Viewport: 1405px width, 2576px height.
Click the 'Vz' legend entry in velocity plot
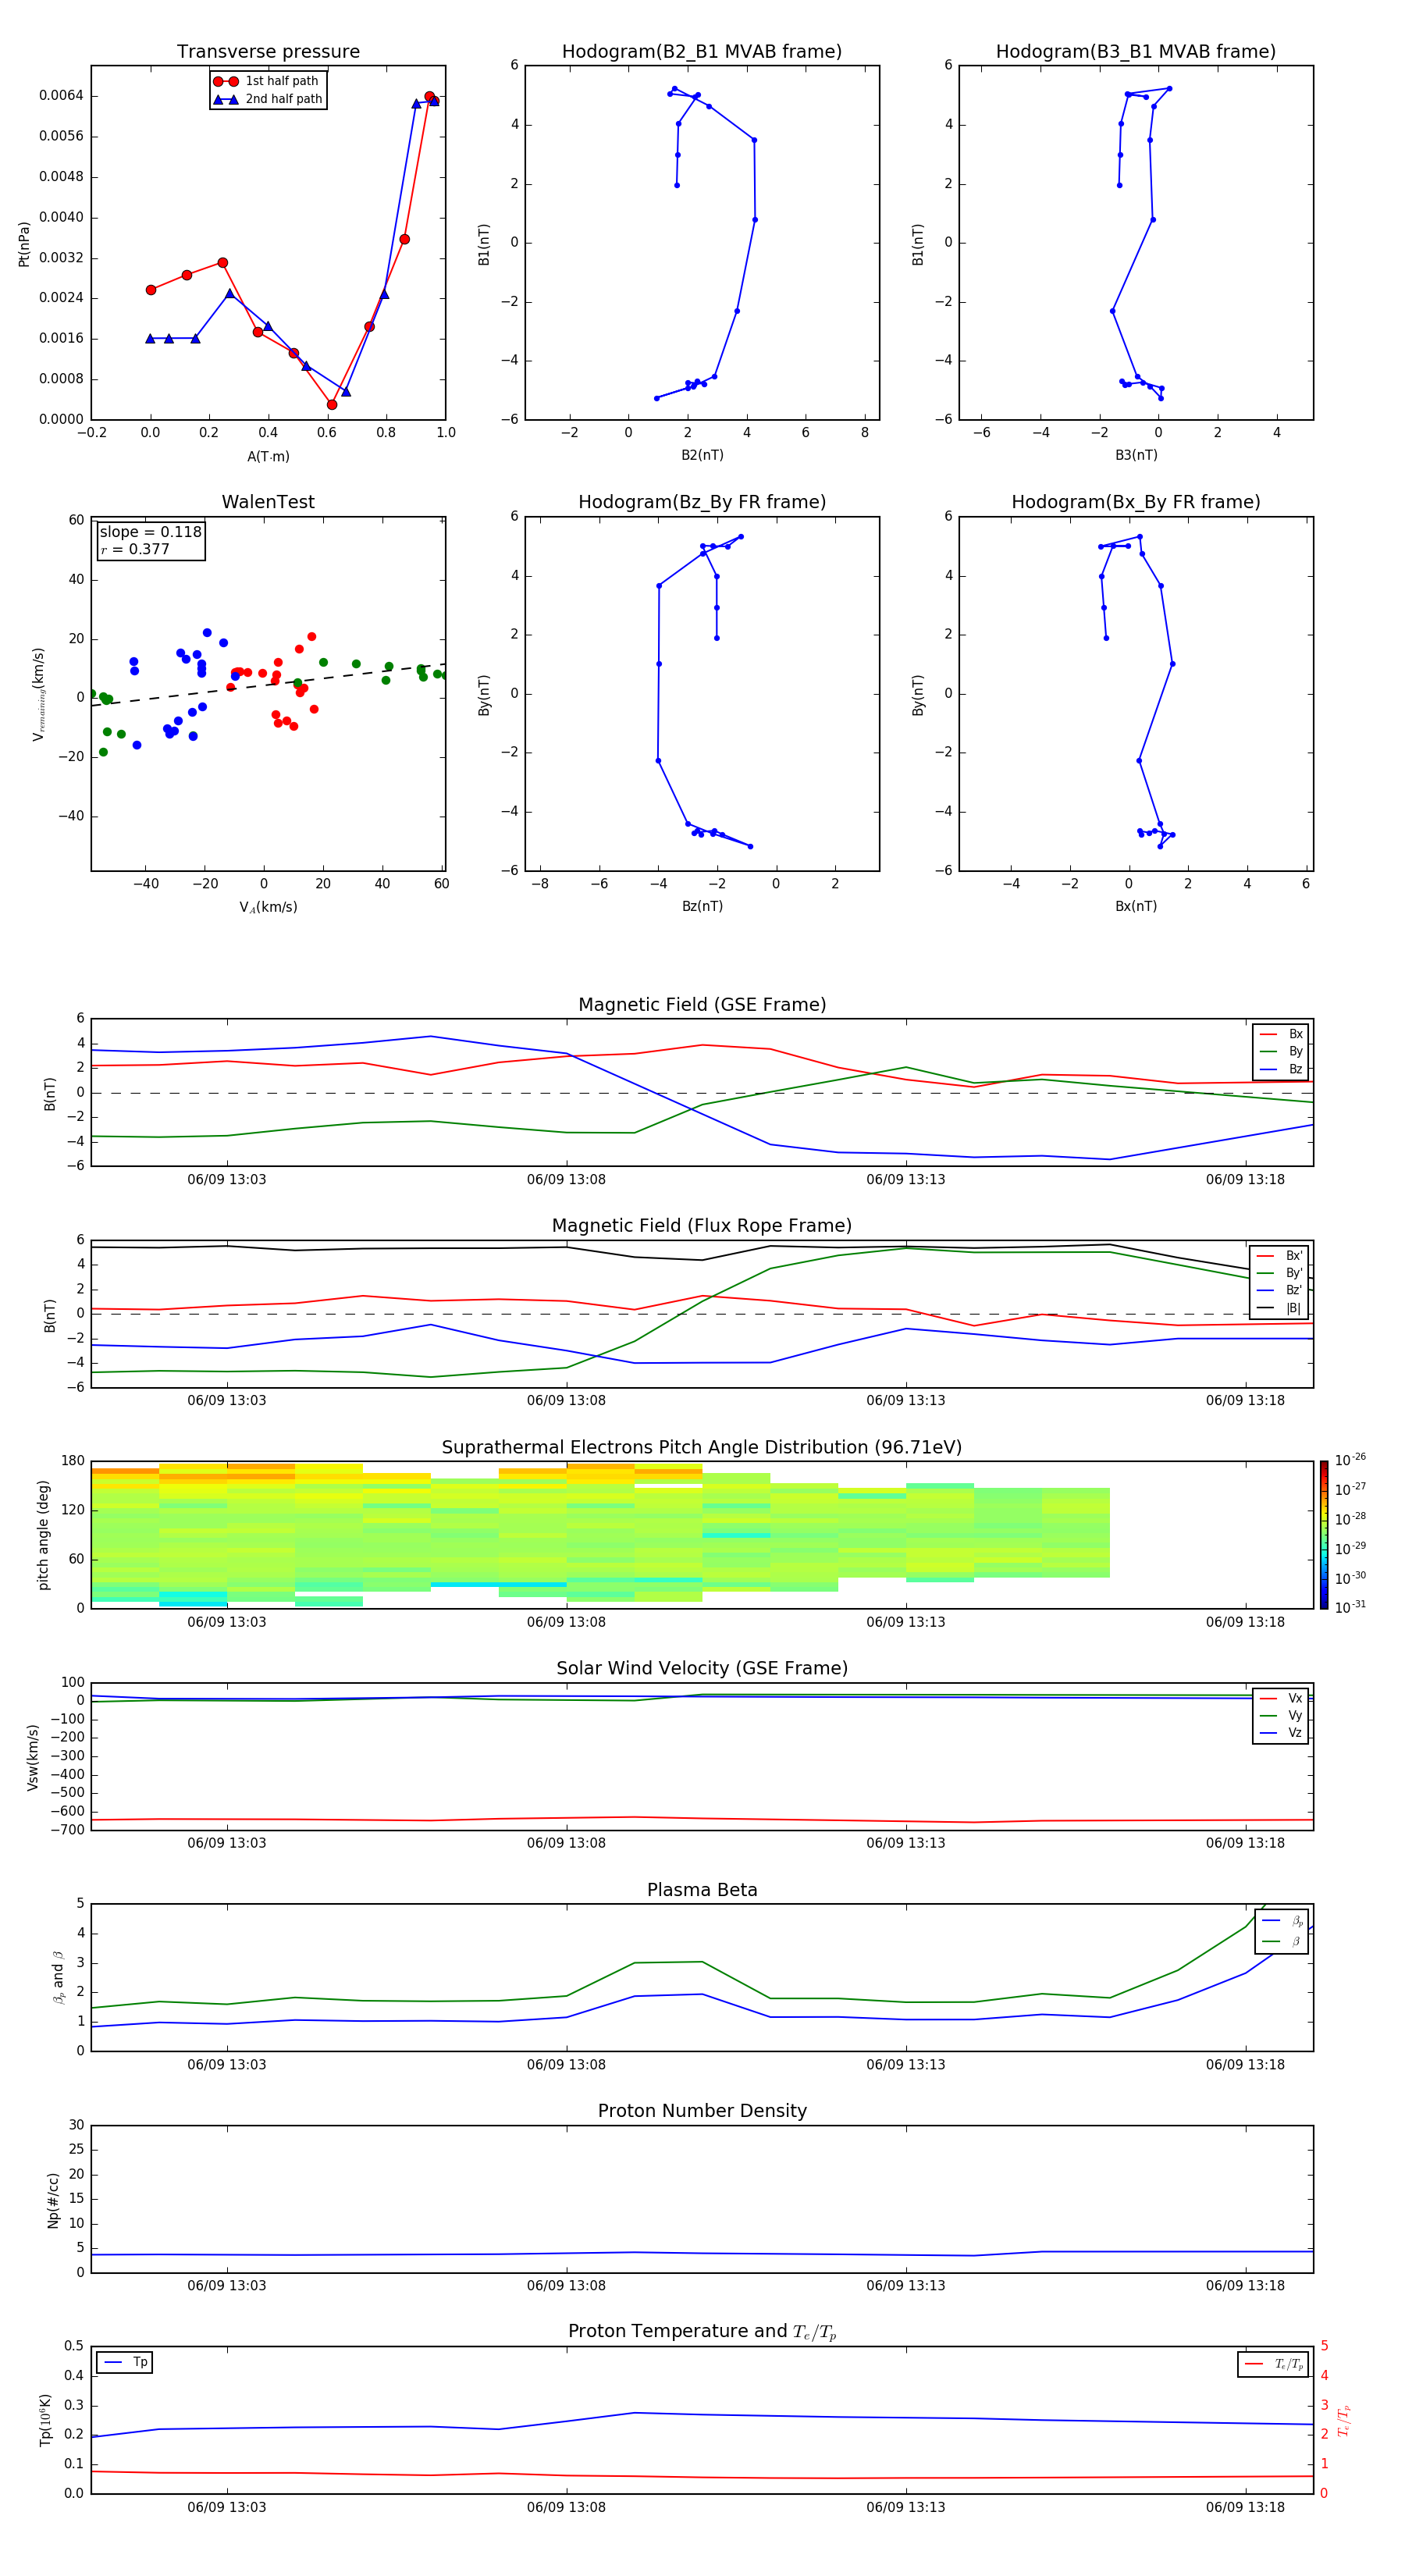[1282, 1732]
